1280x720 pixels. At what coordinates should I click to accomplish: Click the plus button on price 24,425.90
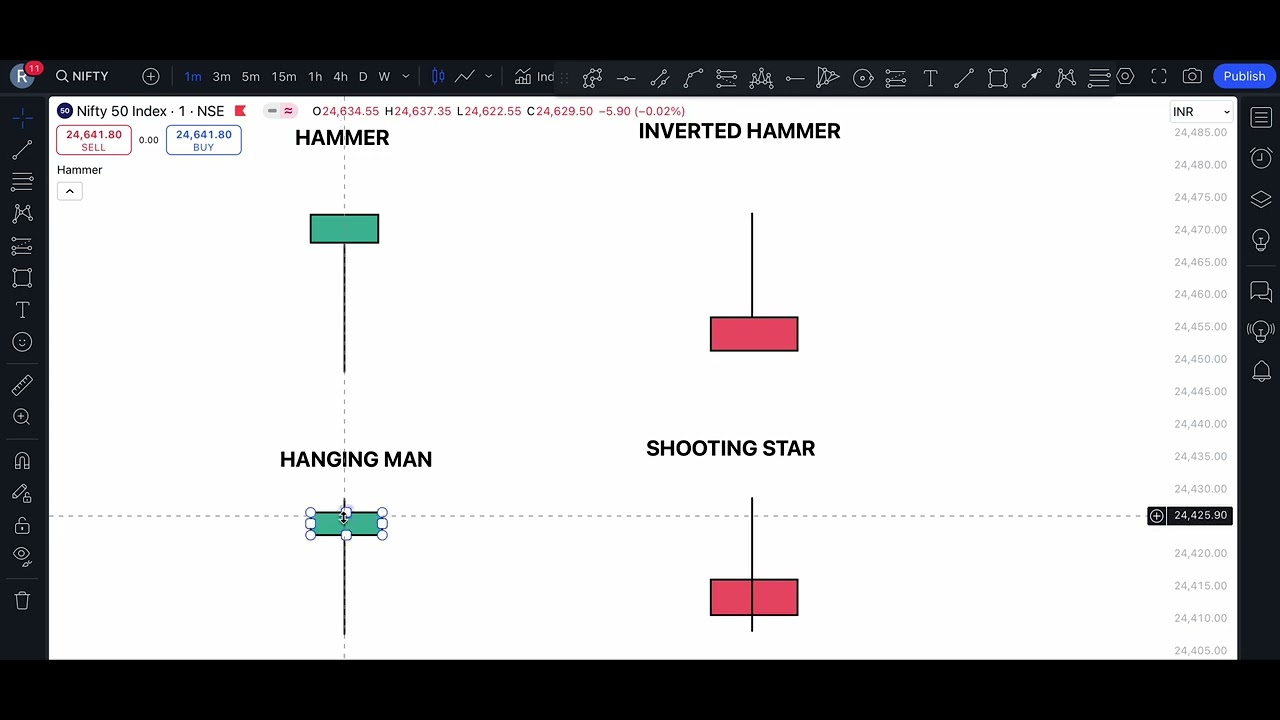coord(1156,516)
